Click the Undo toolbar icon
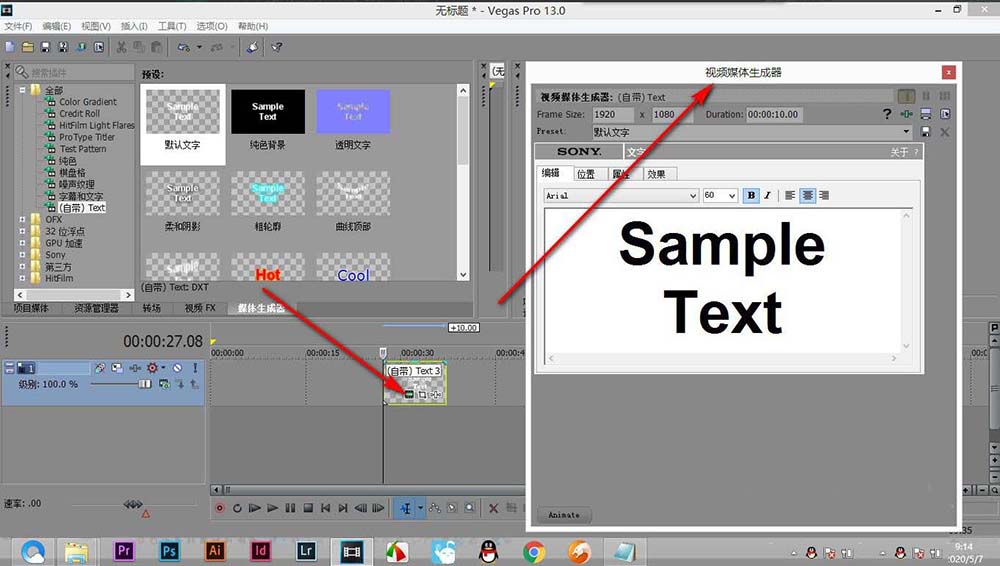 click(184, 47)
